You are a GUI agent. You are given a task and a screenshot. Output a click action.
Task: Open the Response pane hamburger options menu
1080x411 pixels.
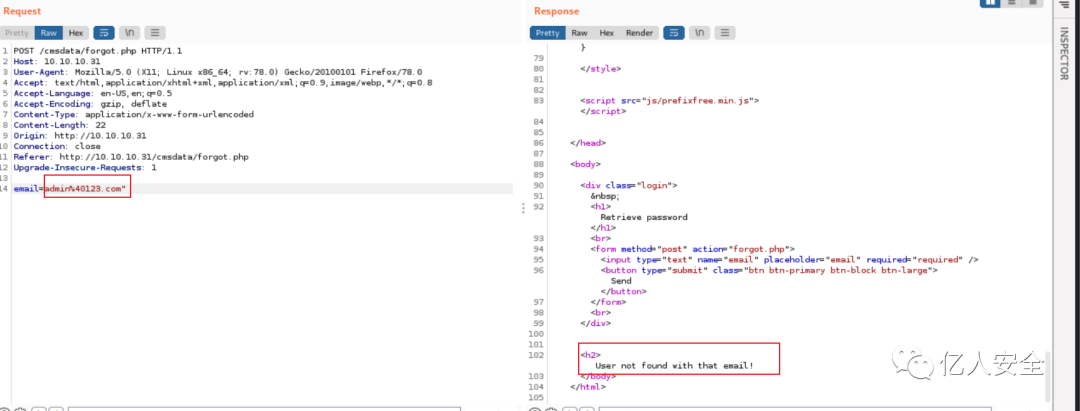pyautogui.click(x=725, y=33)
